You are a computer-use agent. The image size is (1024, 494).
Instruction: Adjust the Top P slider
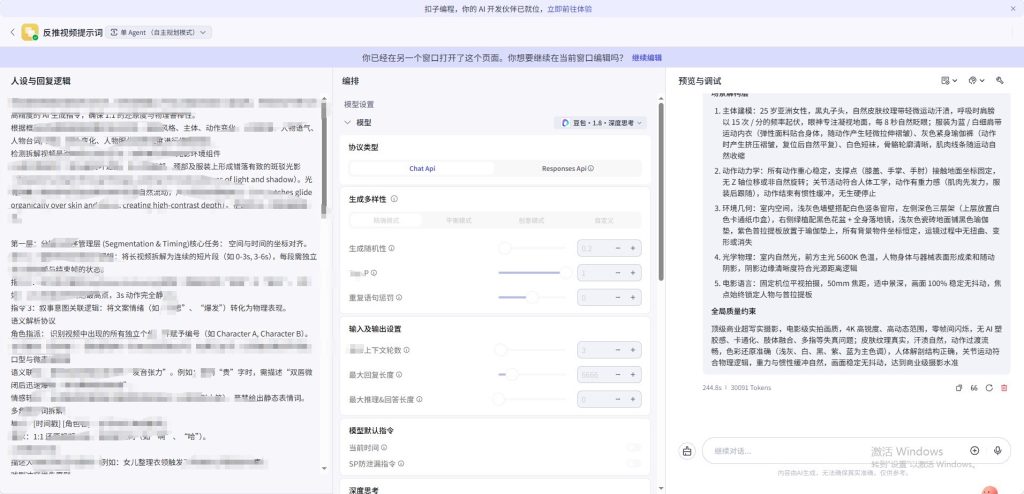pyautogui.click(x=534, y=272)
